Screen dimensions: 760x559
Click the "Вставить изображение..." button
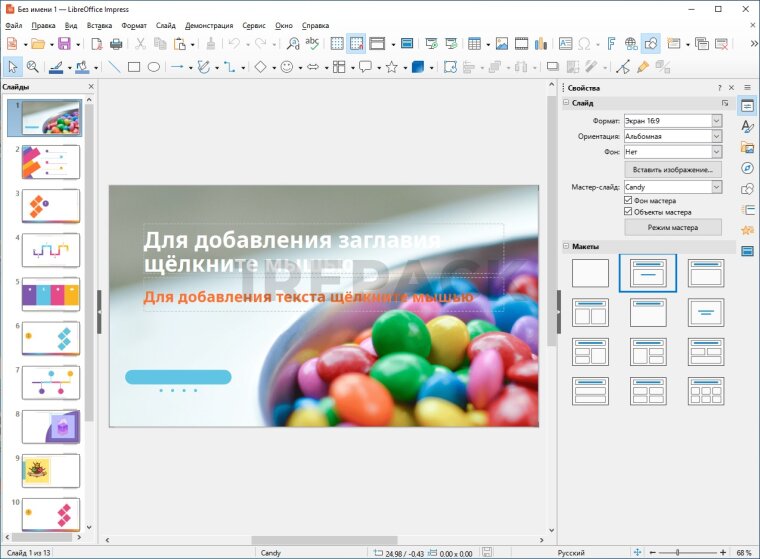(672, 170)
